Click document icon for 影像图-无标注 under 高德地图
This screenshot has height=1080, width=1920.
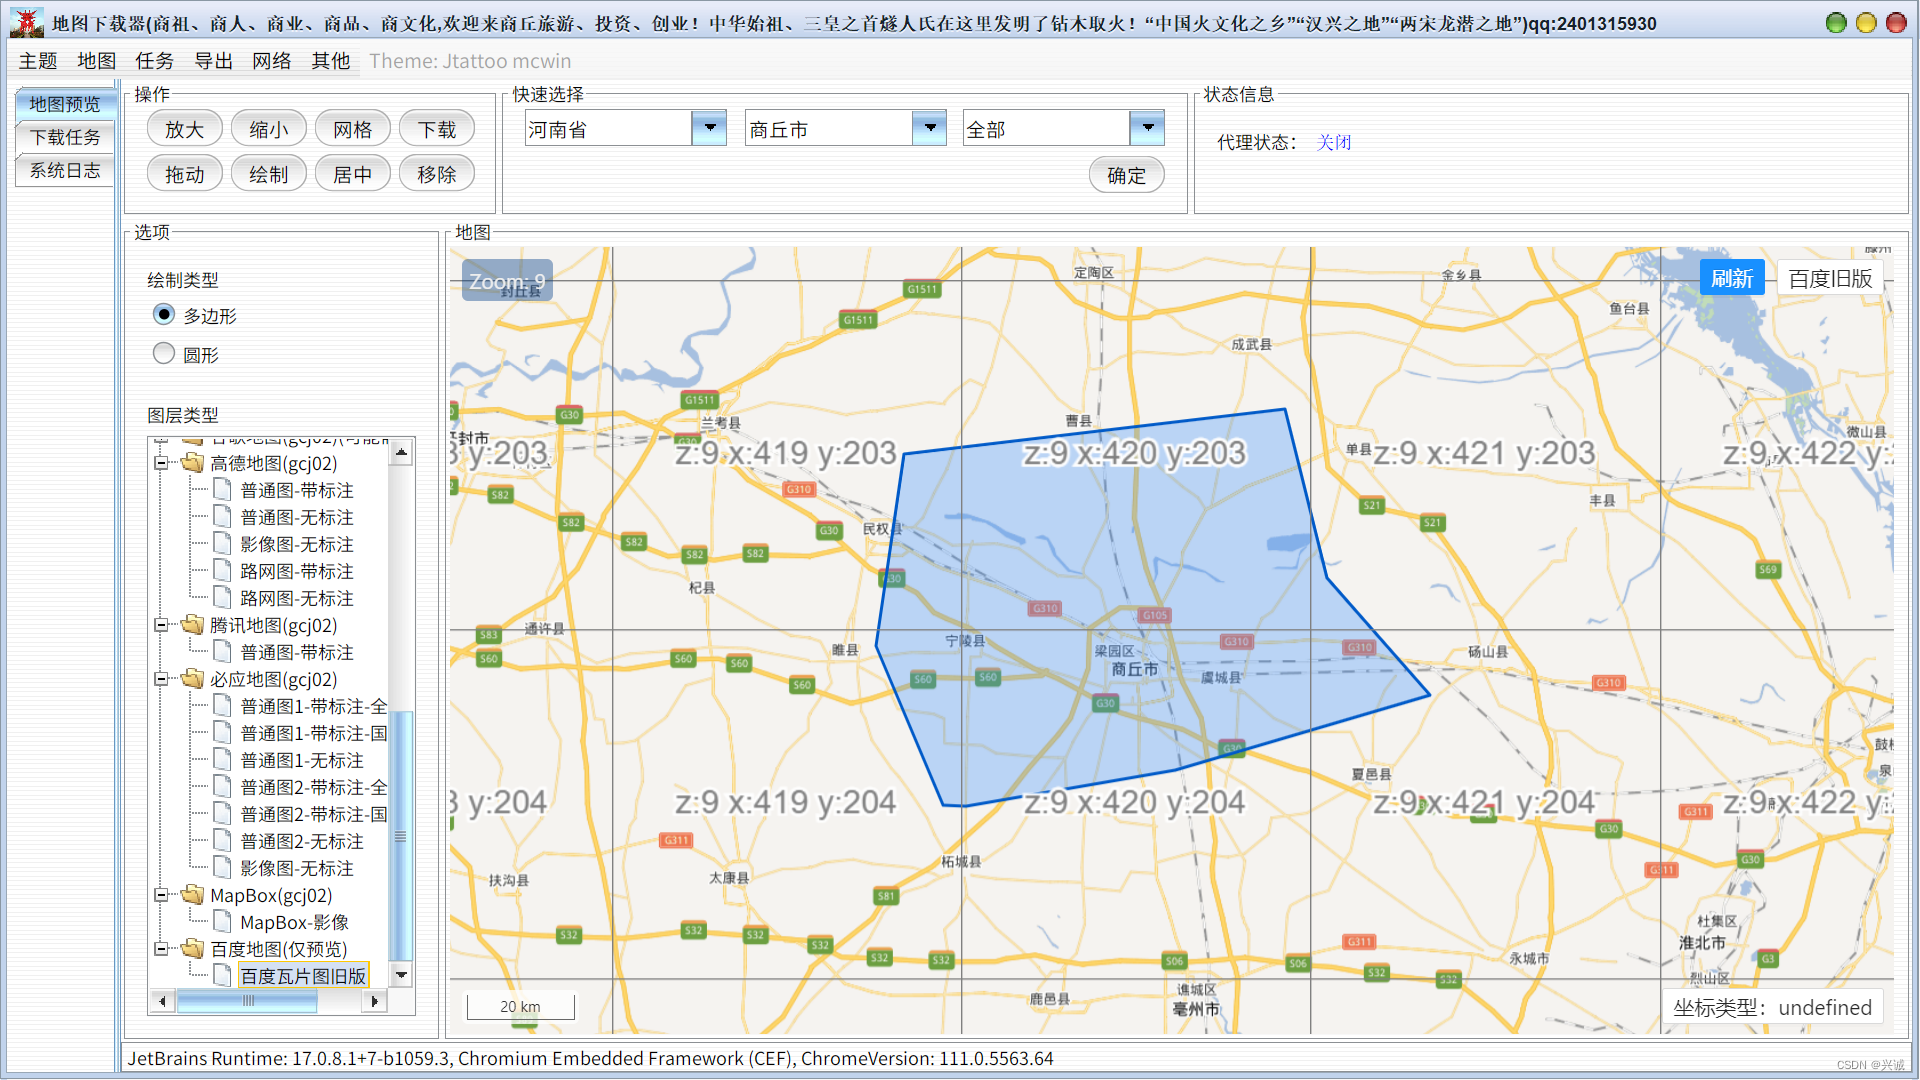[222, 544]
